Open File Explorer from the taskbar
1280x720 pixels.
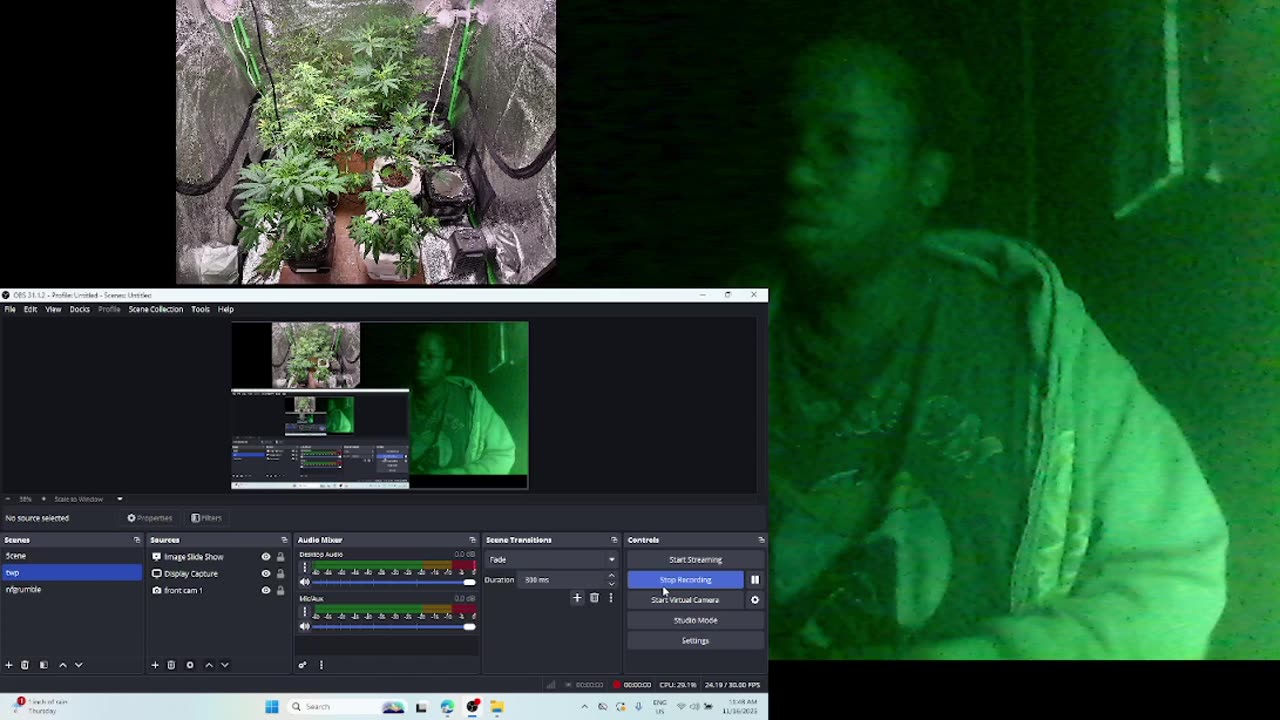[497, 707]
